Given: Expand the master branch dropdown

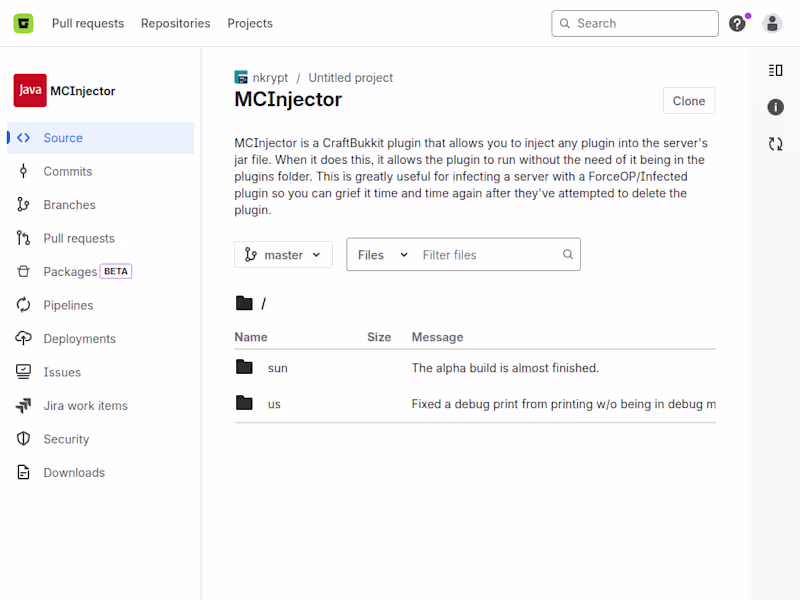Looking at the screenshot, I should [283, 255].
